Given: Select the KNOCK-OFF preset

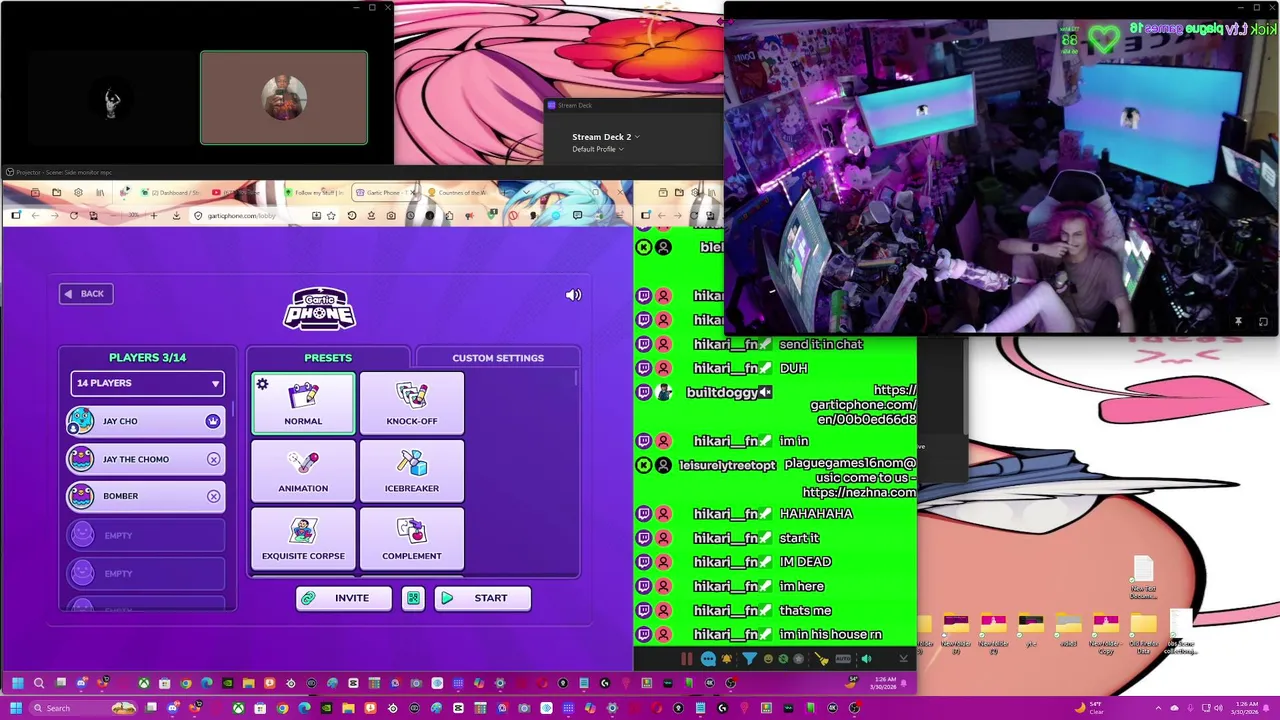Looking at the screenshot, I should click(412, 402).
